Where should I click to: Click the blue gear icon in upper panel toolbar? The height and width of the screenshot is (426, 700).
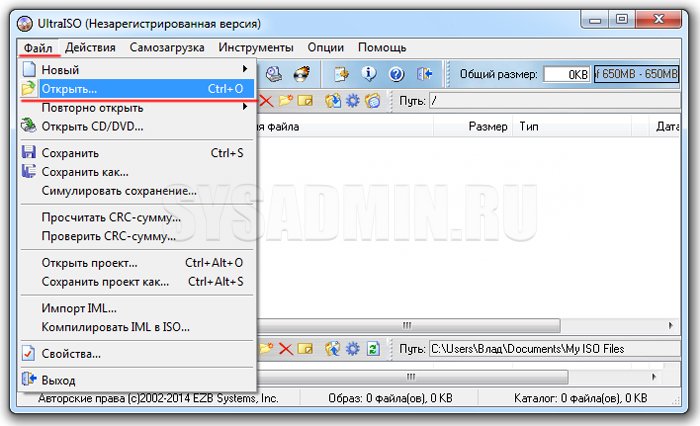click(352, 101)
